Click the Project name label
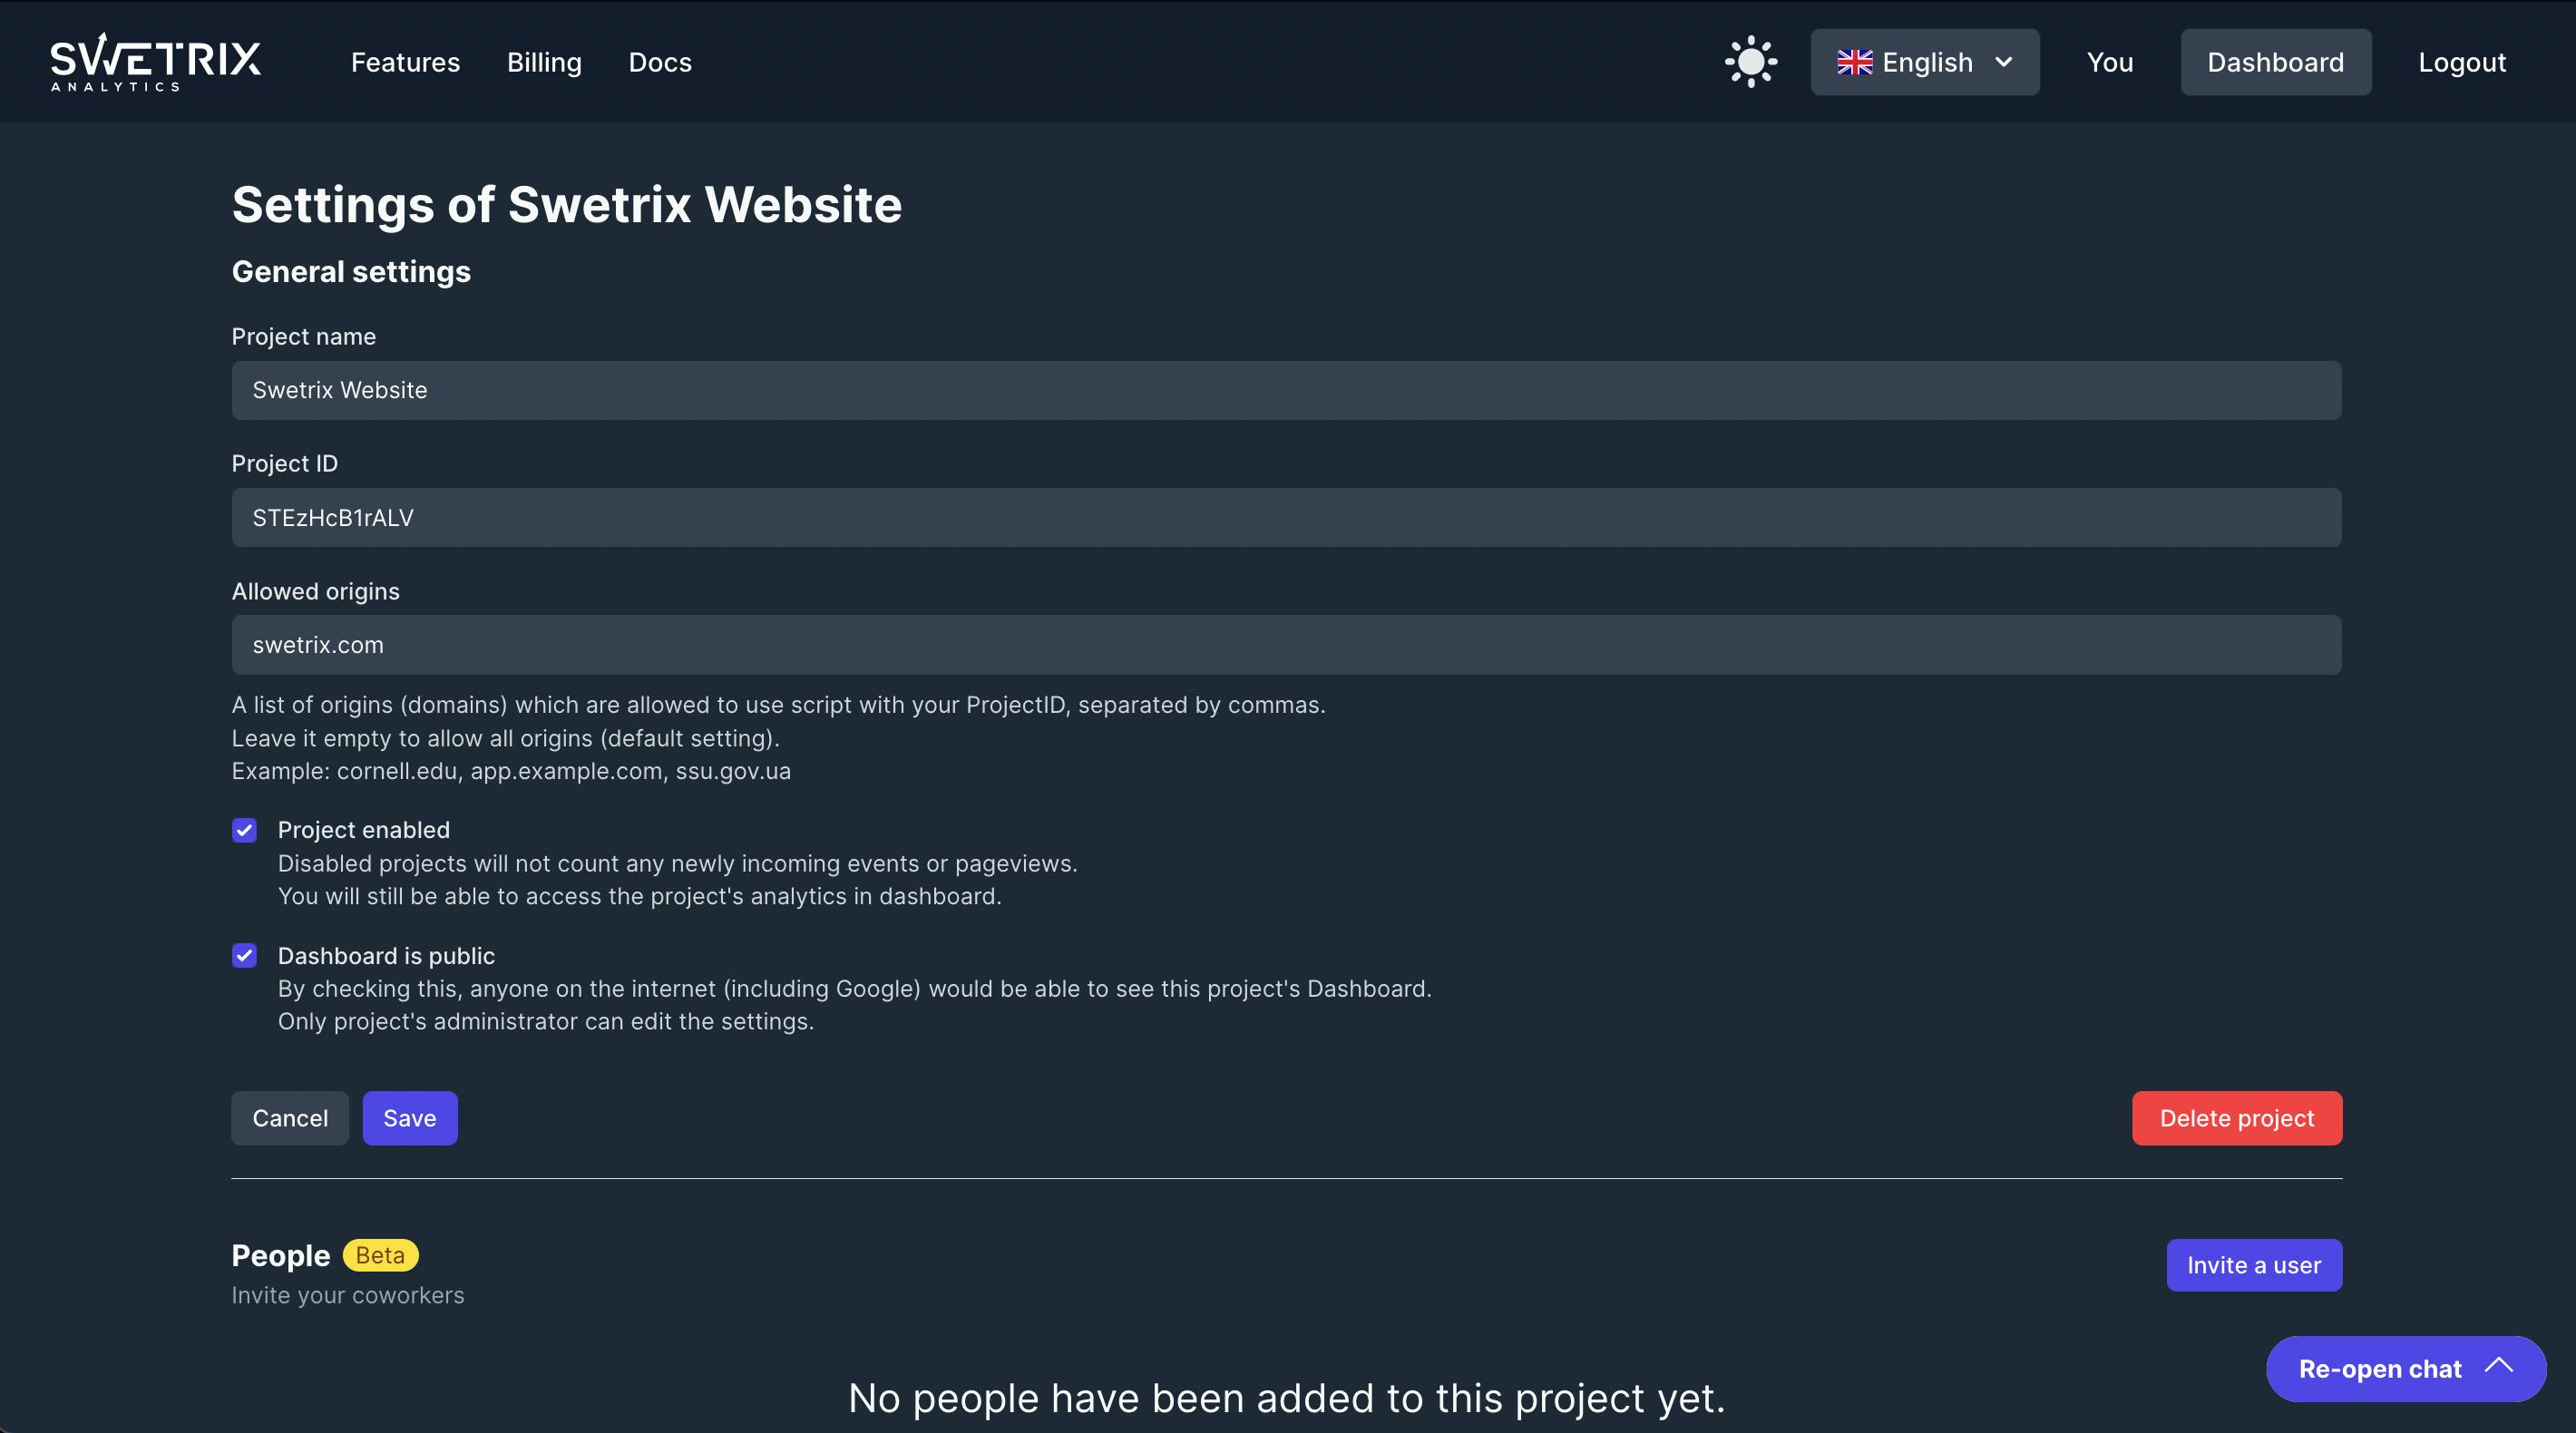This screenshot has height=1433, width=2576. click(x=304, y=337)
